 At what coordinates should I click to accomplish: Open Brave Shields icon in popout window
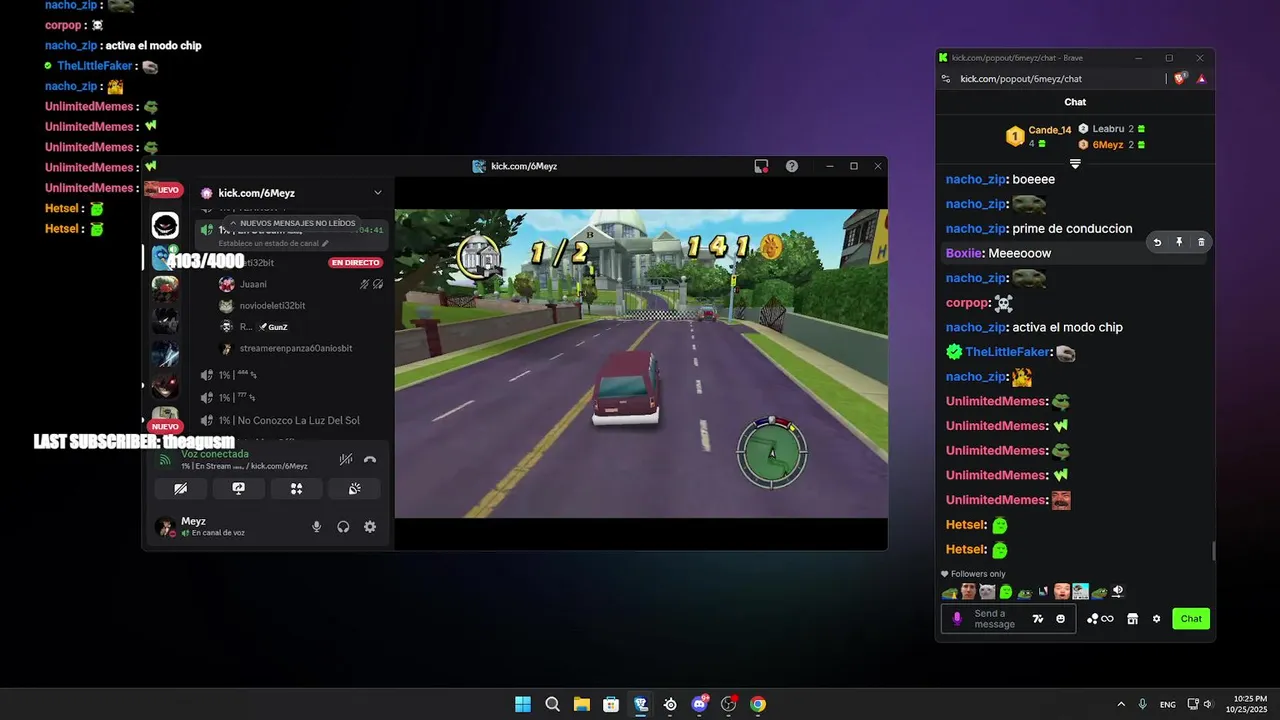point(1181,79)
